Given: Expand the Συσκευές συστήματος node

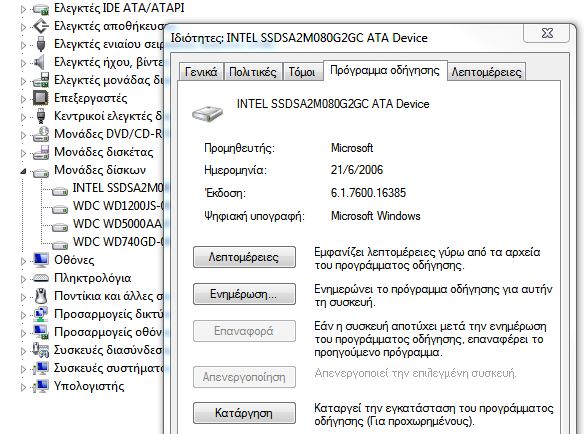Looking at the screenshot, I should pos(23,368).
